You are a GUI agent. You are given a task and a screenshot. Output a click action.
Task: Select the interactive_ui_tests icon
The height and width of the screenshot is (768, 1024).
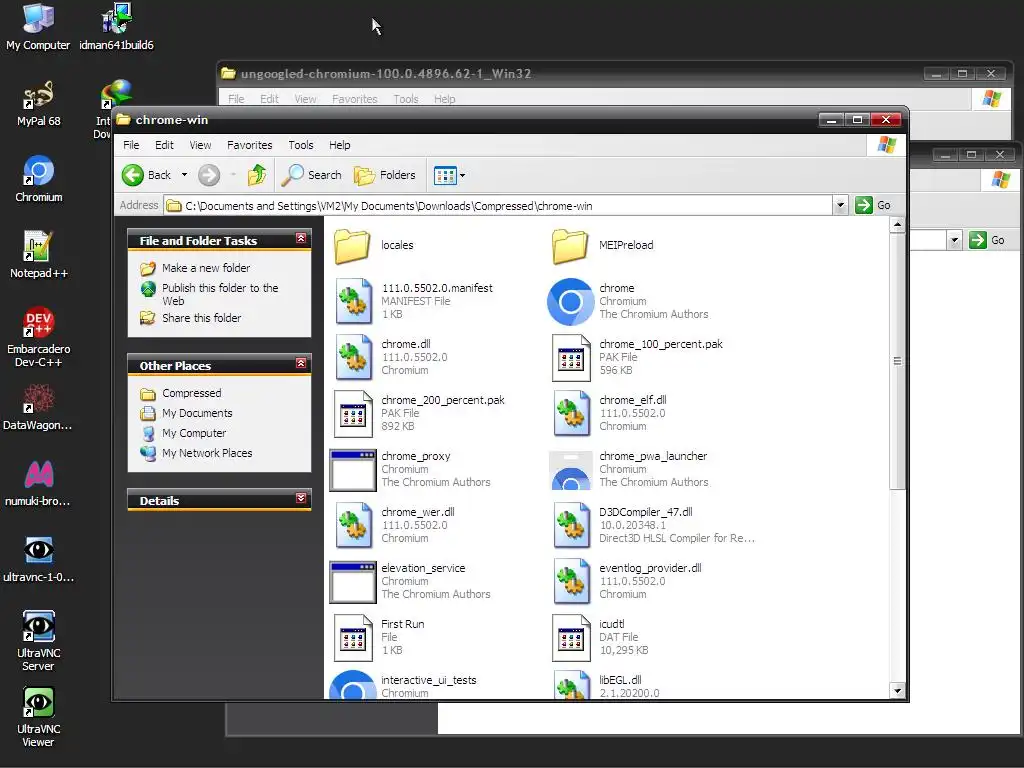[x=353, y=684]
